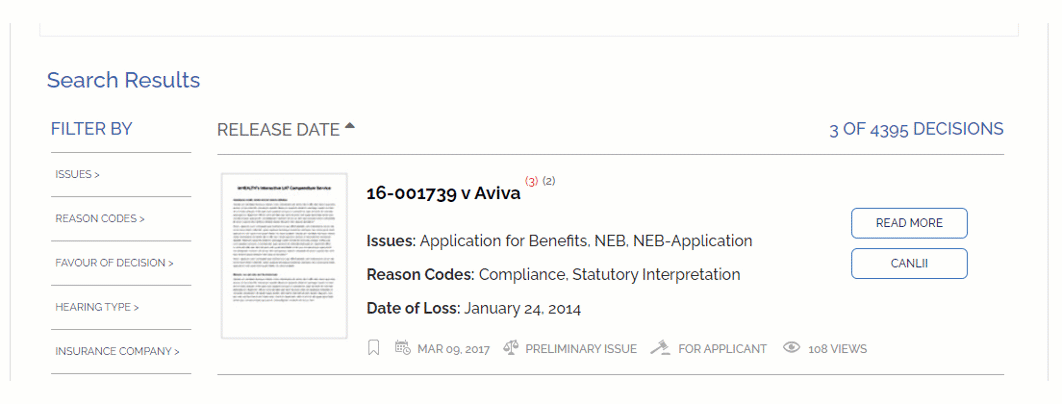Open the decision document thumbnail preview
1062x404 pixels.
(284, 256)
